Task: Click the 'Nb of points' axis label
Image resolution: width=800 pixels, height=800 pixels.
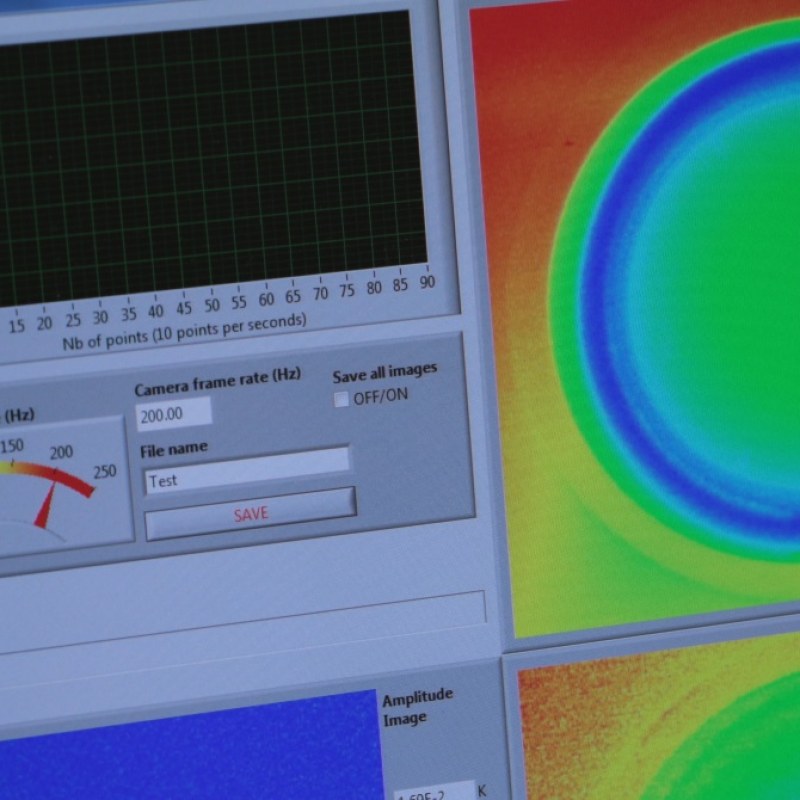Action: tap(185, 331)
